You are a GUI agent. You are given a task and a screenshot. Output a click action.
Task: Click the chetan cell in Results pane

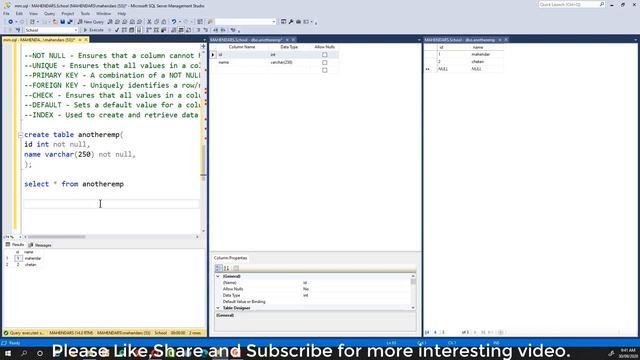tap(30, 264)
